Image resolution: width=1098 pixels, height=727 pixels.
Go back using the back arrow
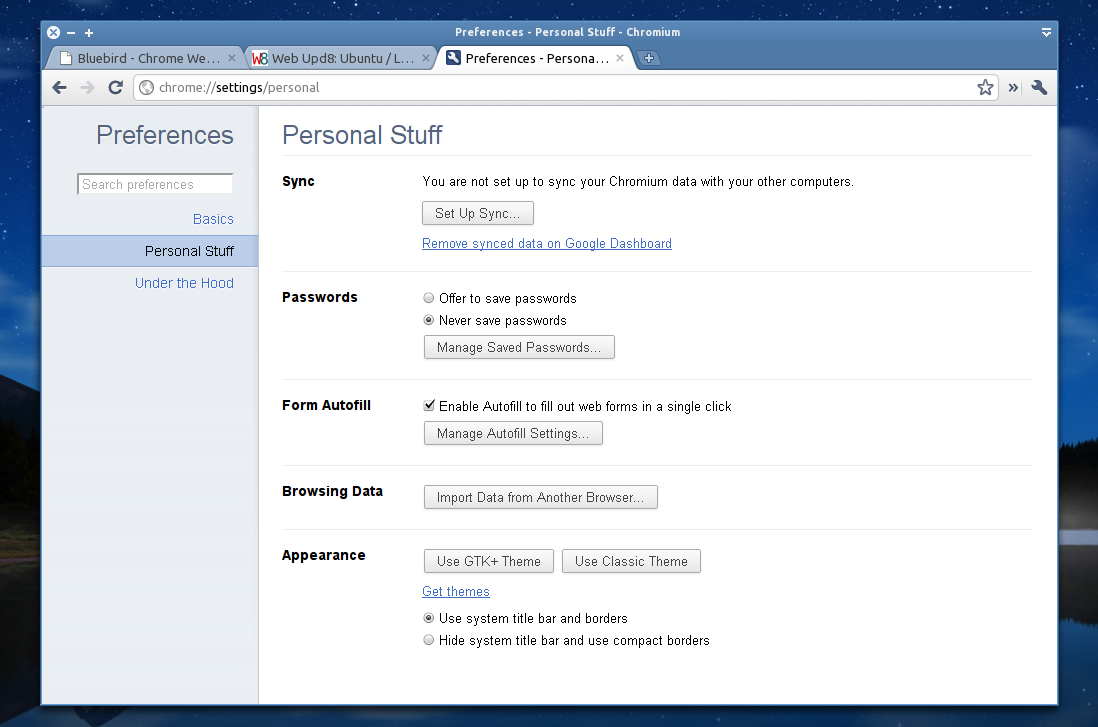click(60, 88)
